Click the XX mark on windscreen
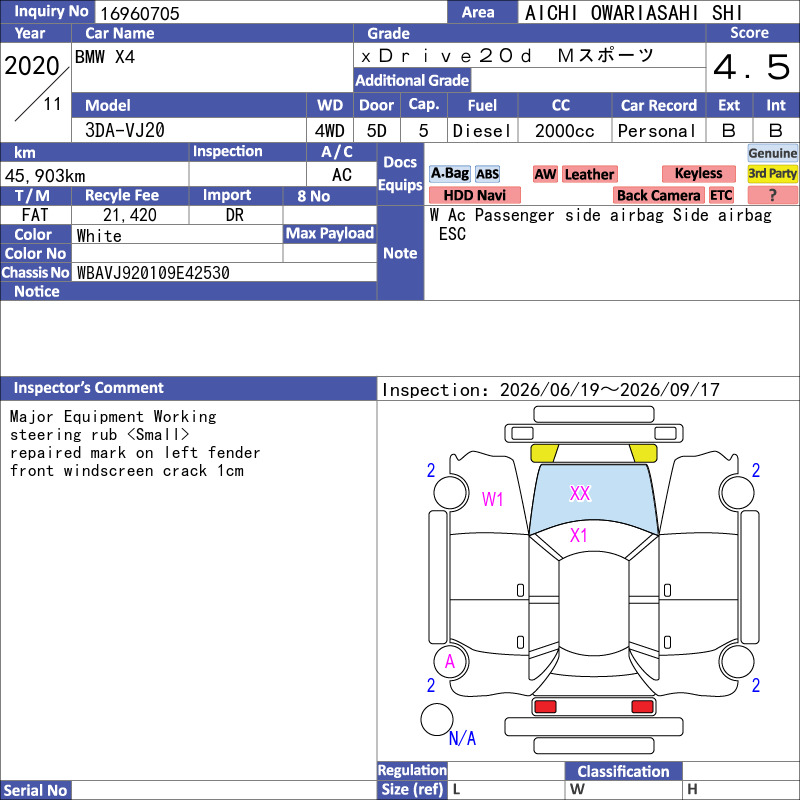 coord(580,493)
